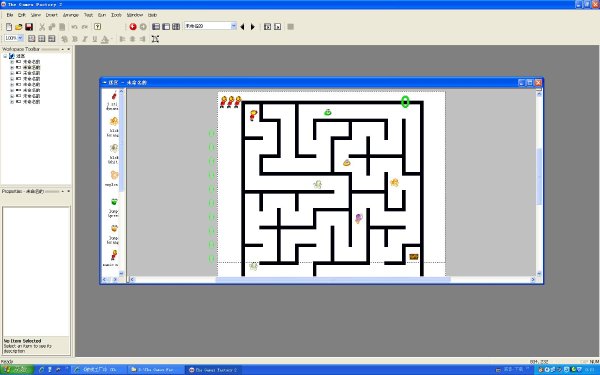Click the Undo arrow icon
600x375 pixels.
point(75,27)
